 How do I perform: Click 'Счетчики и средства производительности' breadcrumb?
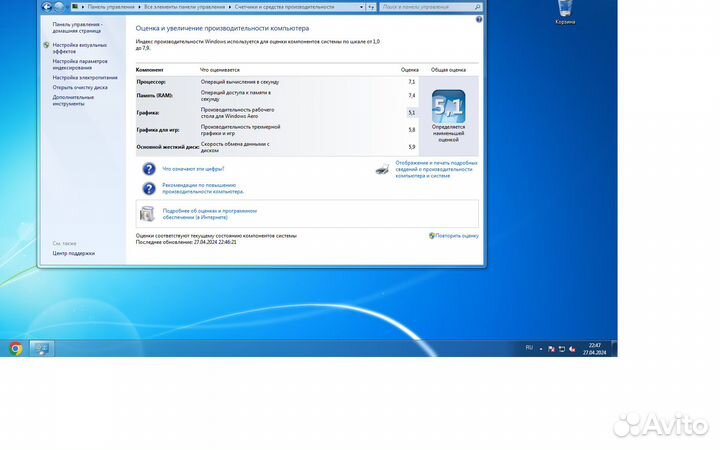pyautogui.click(x=284, y=7)
